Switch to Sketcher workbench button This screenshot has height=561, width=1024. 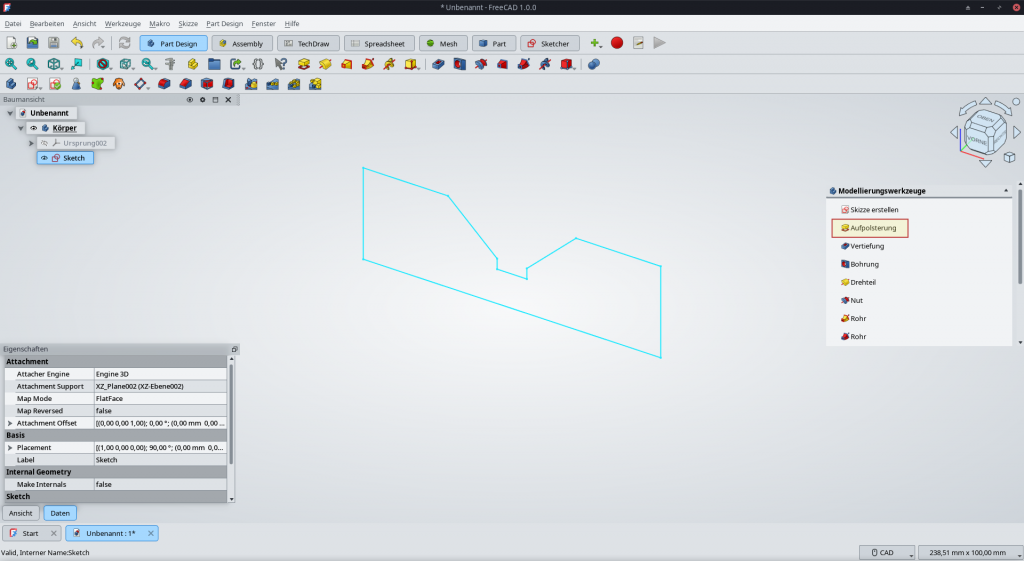coord(549,43)
